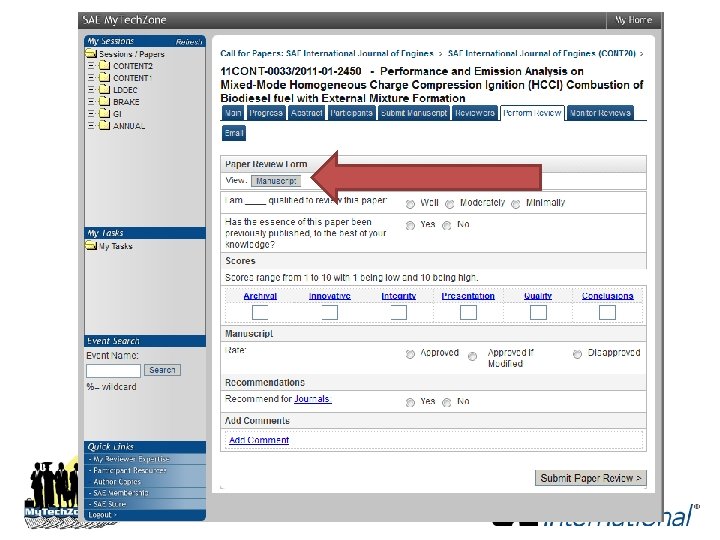720x540 pixels.
Task: Click the Innovative score input box
Action: [x=330, y=313]
